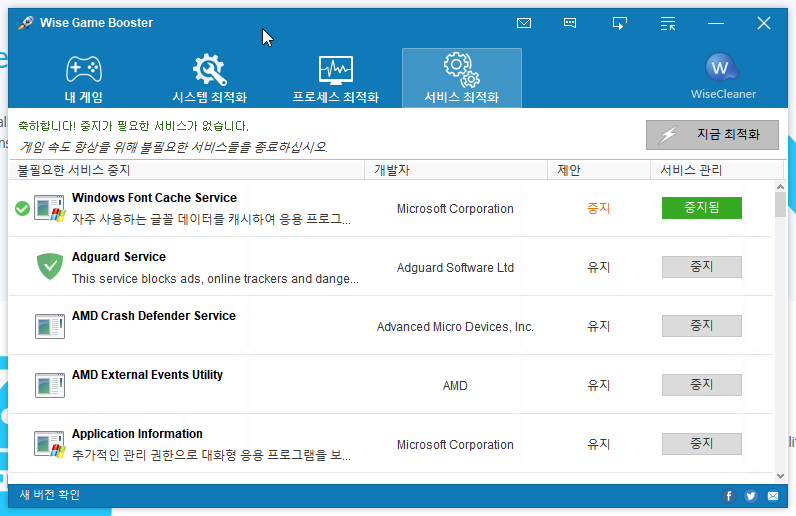Click the Wise Game Booster rocket icon

pyautogui.click(x=26, y=23)
